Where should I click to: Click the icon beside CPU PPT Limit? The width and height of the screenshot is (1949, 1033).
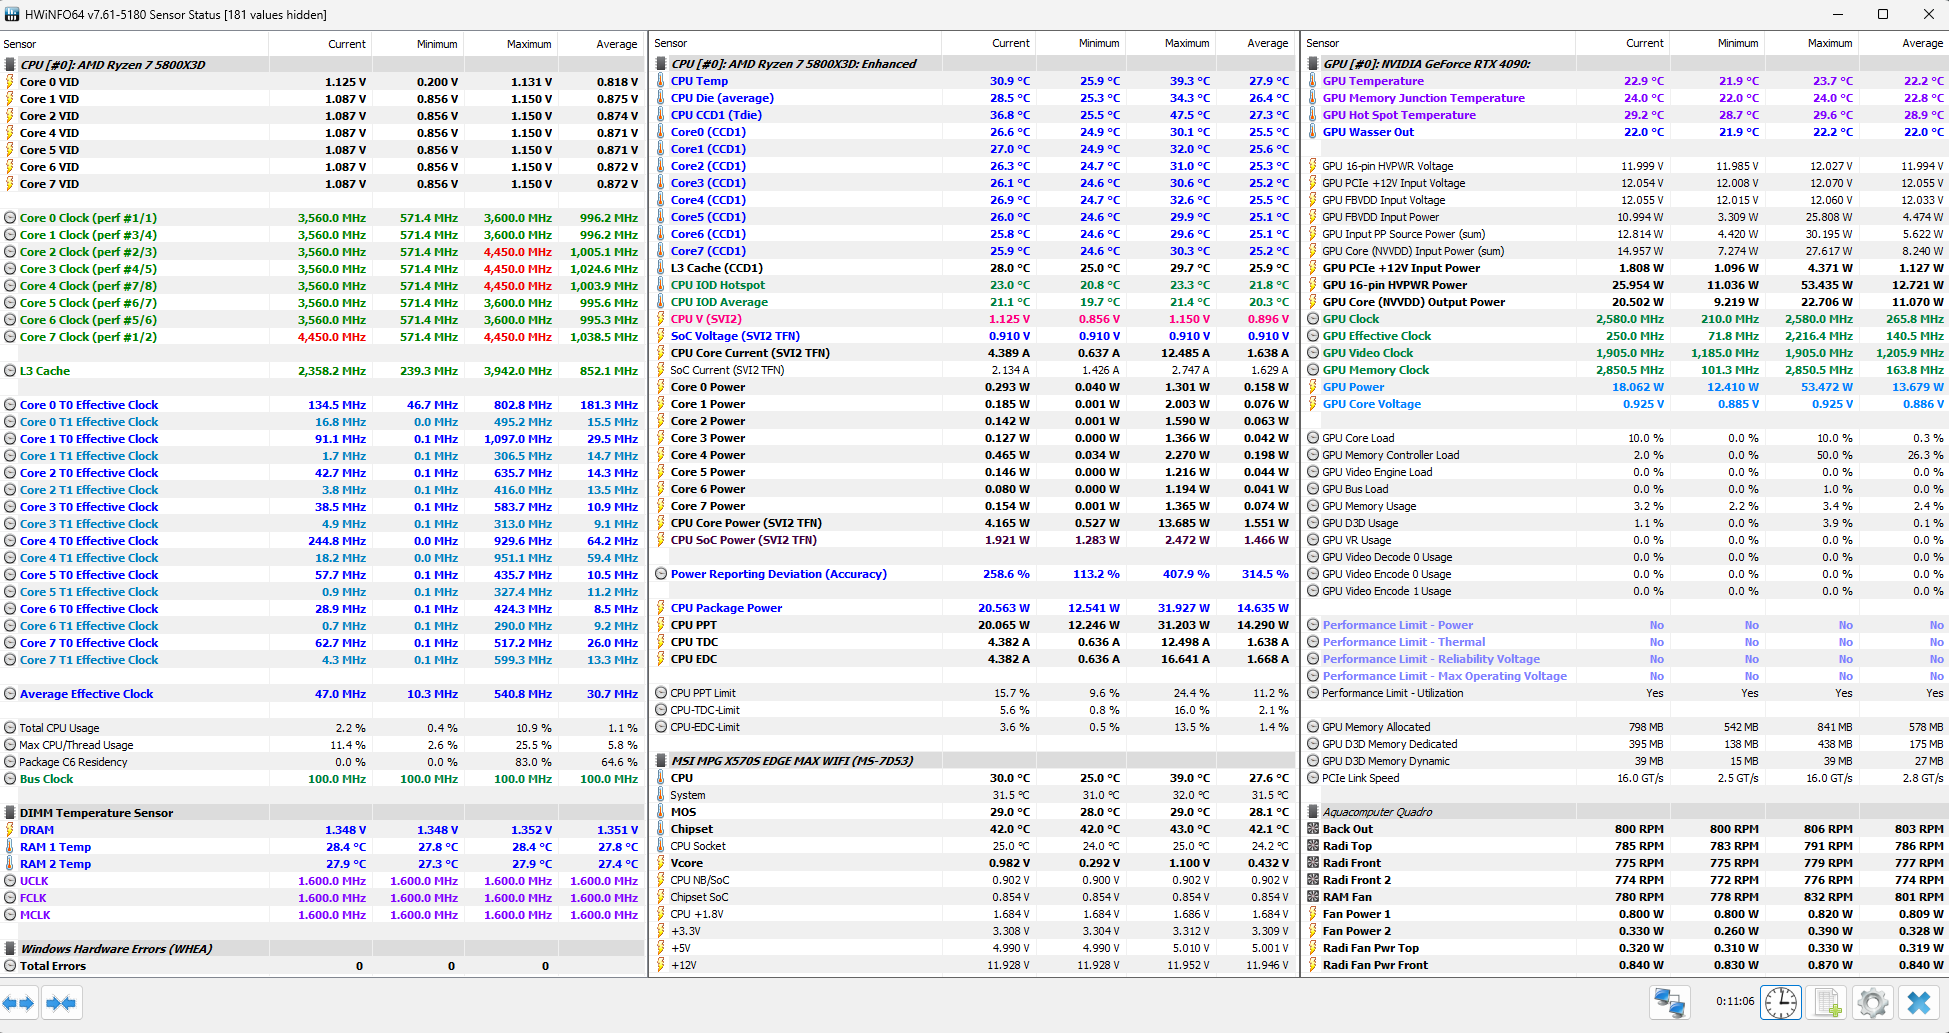(x=661, y=693)
